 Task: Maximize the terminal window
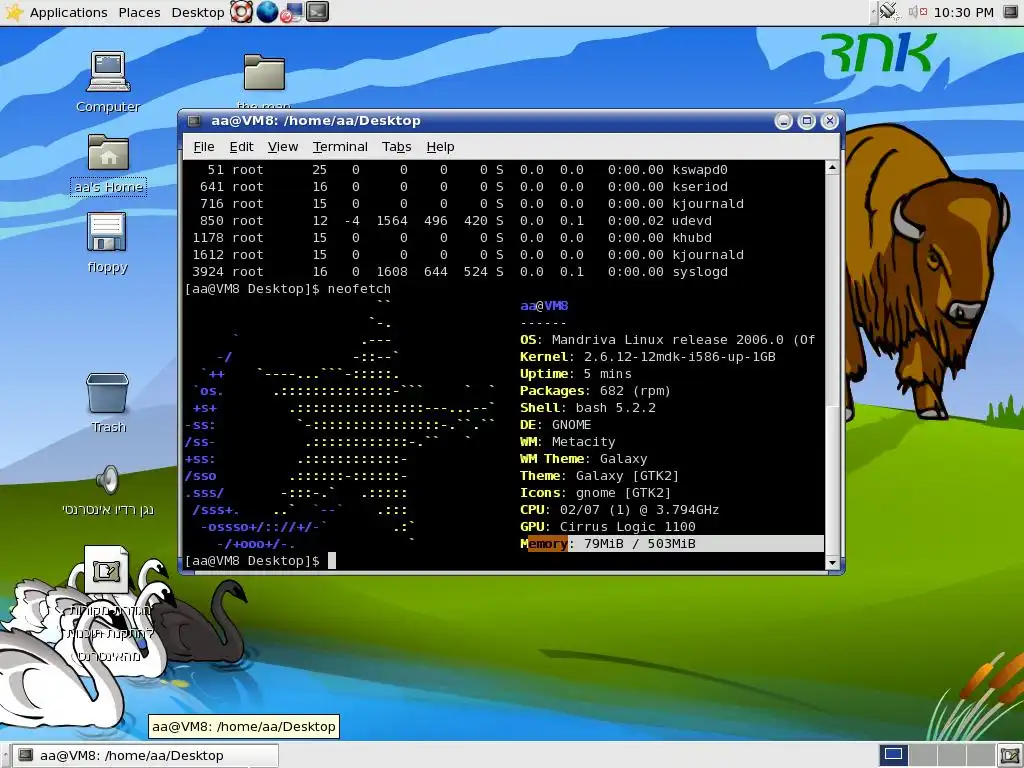807,121
